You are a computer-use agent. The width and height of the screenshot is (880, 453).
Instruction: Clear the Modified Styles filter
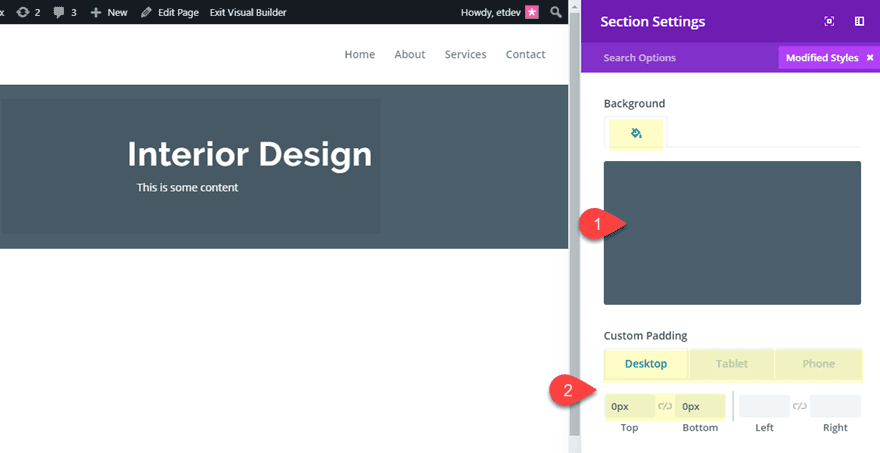coord(870,58)
